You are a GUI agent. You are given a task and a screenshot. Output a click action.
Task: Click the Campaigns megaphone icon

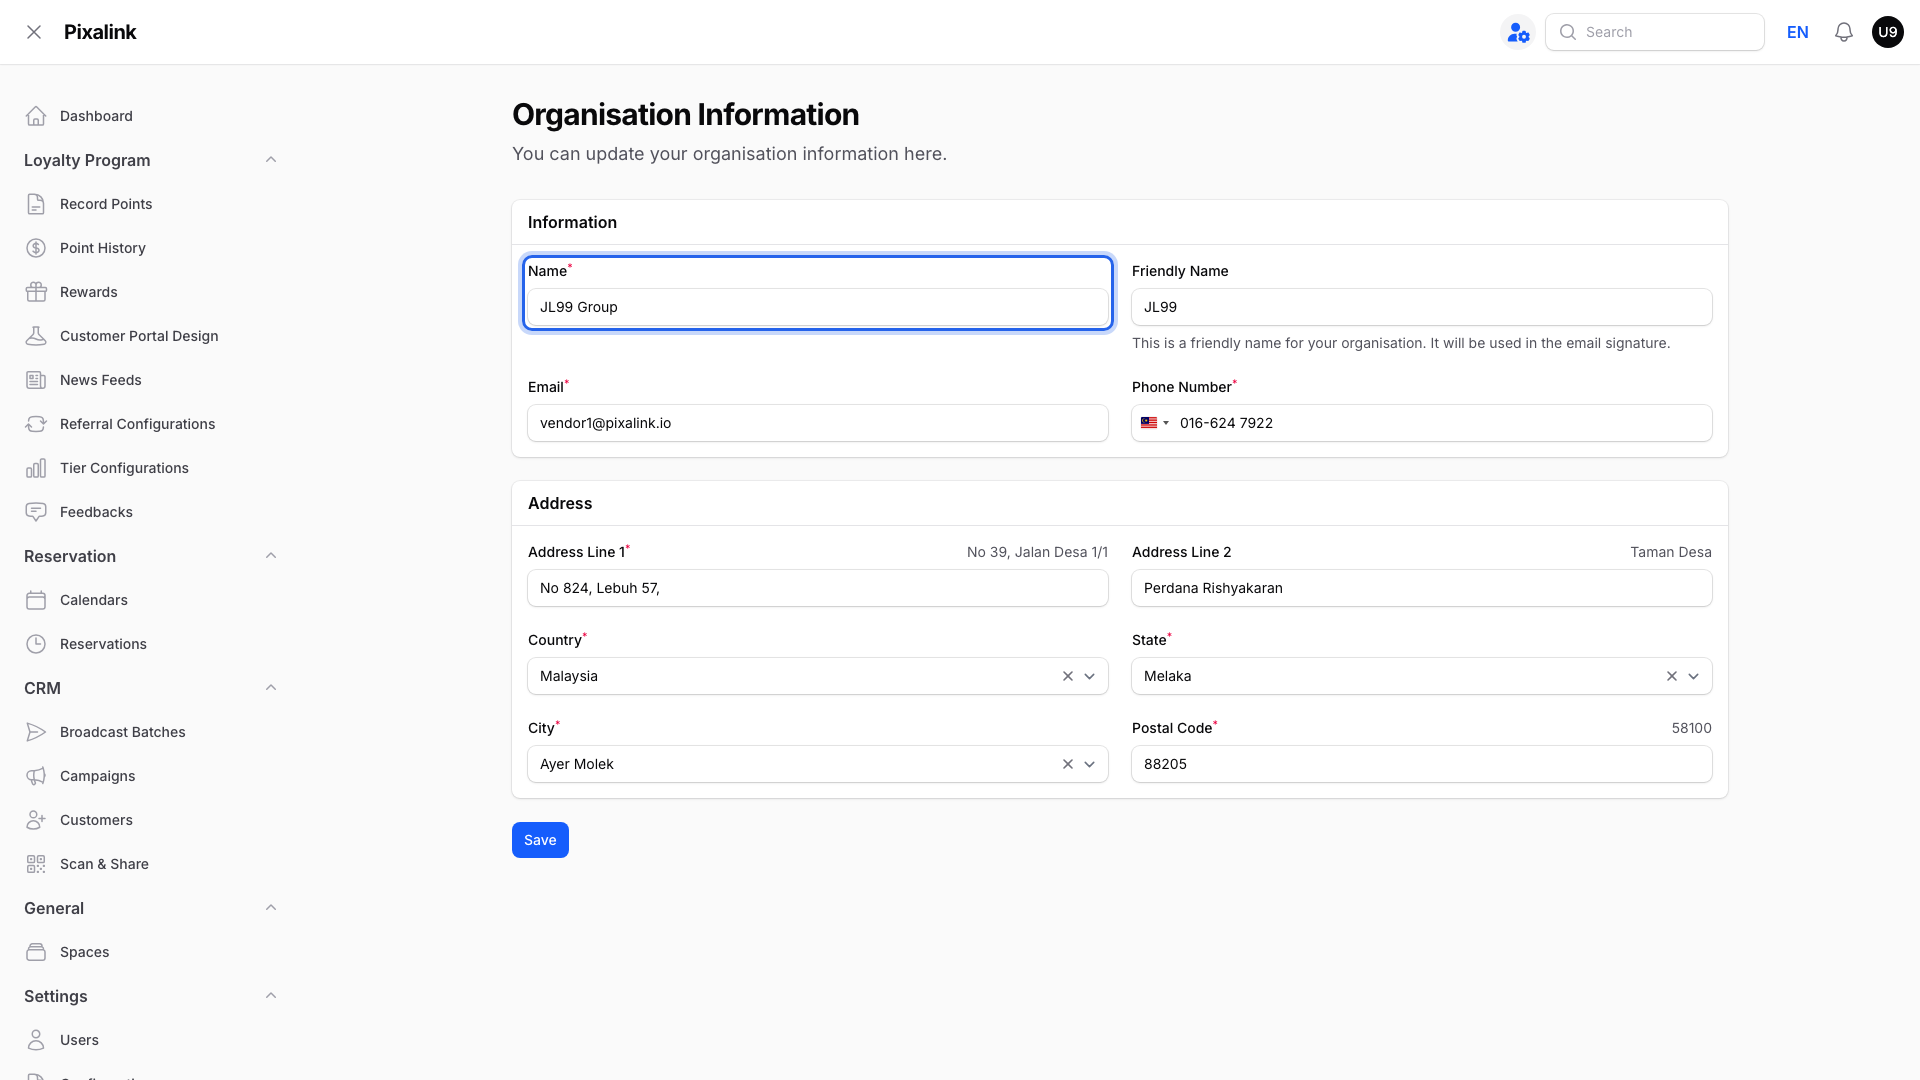36,776
